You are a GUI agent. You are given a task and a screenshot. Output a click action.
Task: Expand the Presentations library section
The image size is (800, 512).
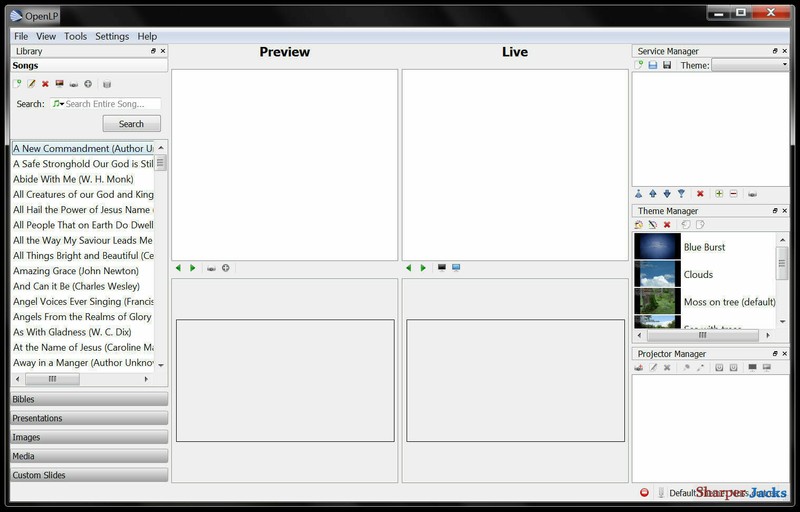pos(89,418)
